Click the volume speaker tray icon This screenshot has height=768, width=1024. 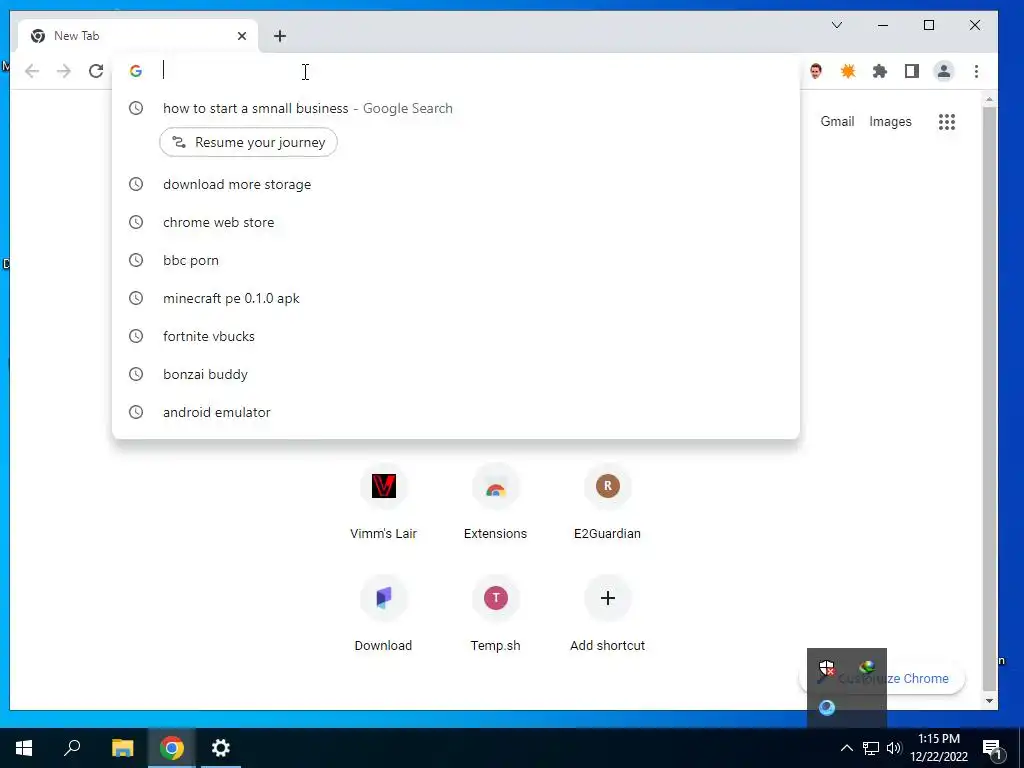pyautogui.click(x=894, y=748)
